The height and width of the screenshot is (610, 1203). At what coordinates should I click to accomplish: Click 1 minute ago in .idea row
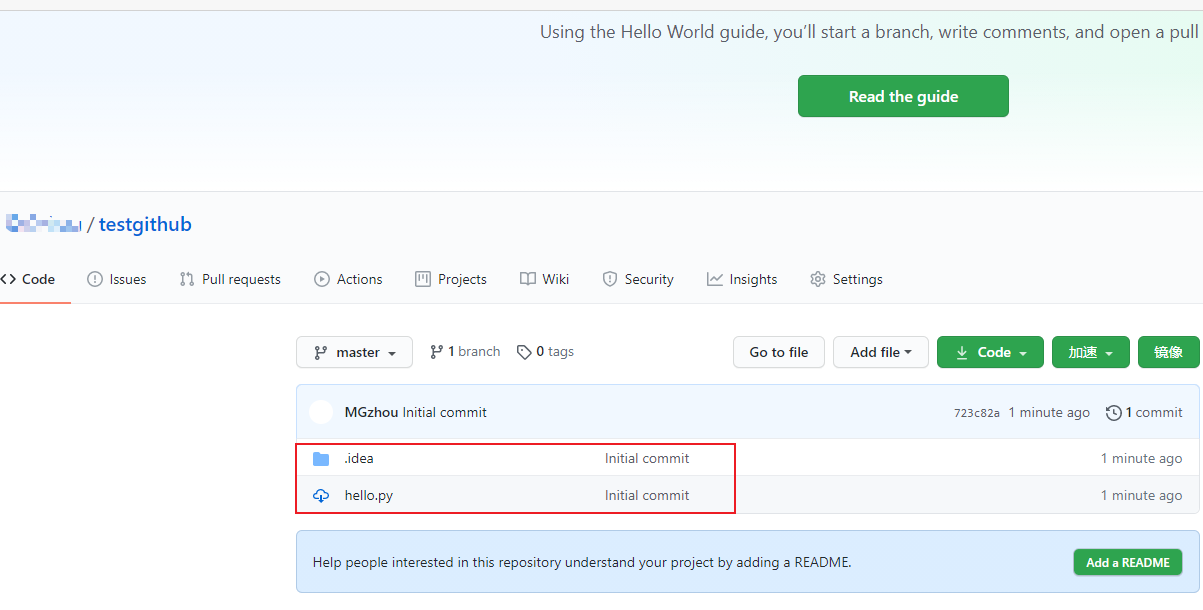[x=1142, y=458]
